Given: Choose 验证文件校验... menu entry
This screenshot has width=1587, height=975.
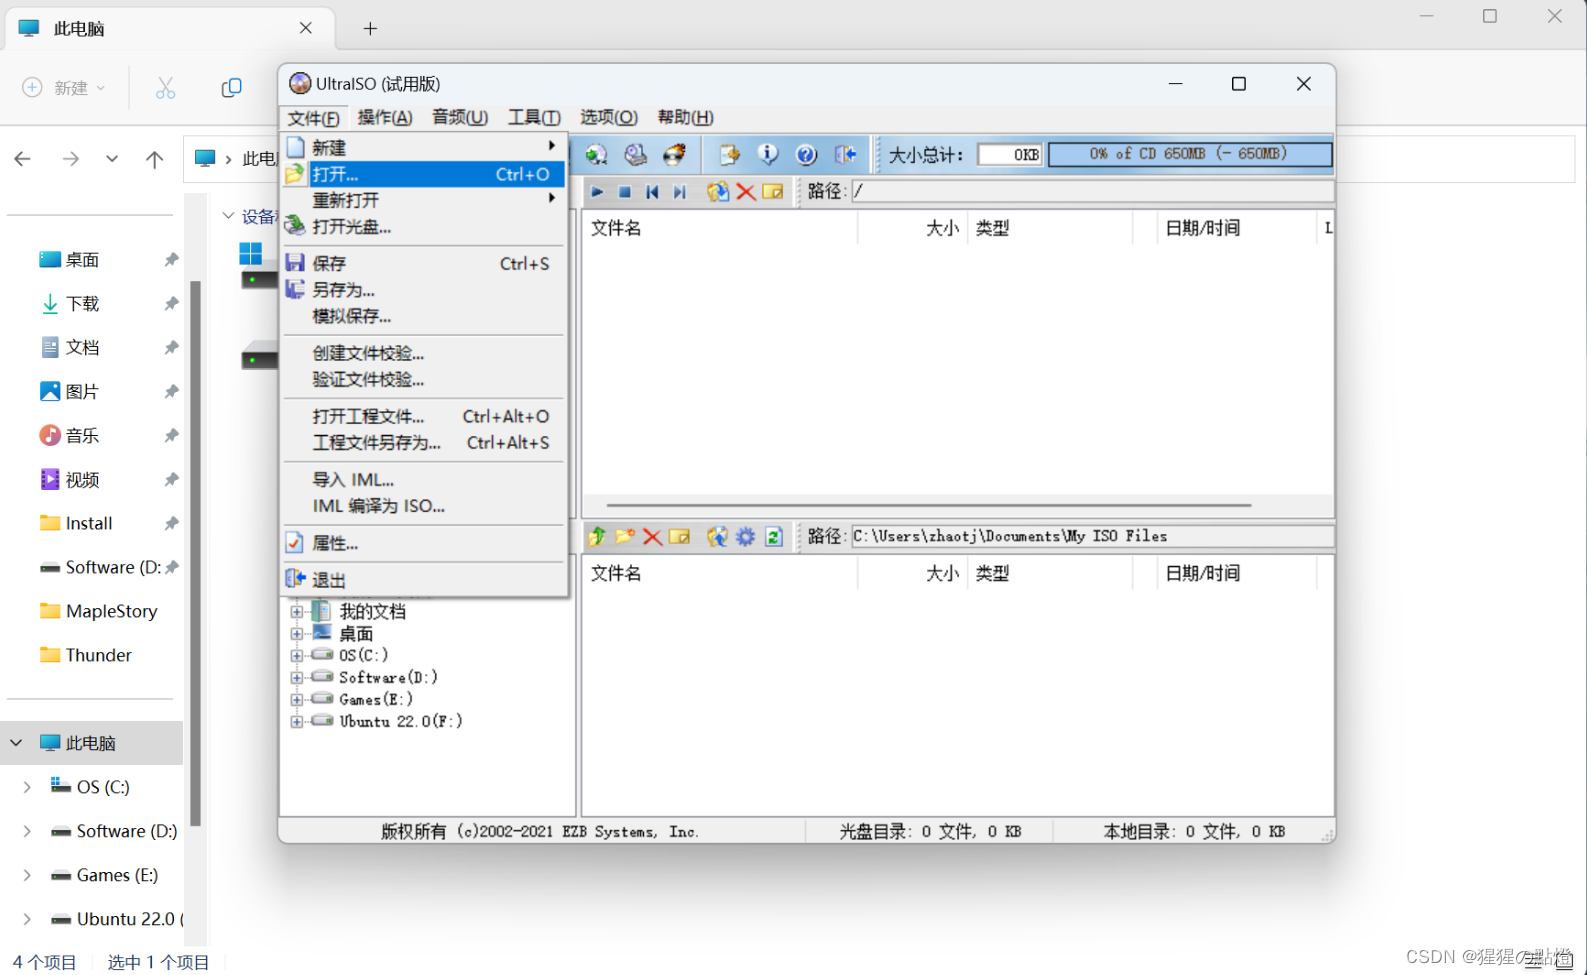Looking at the screenshot, I should point(424,379).
